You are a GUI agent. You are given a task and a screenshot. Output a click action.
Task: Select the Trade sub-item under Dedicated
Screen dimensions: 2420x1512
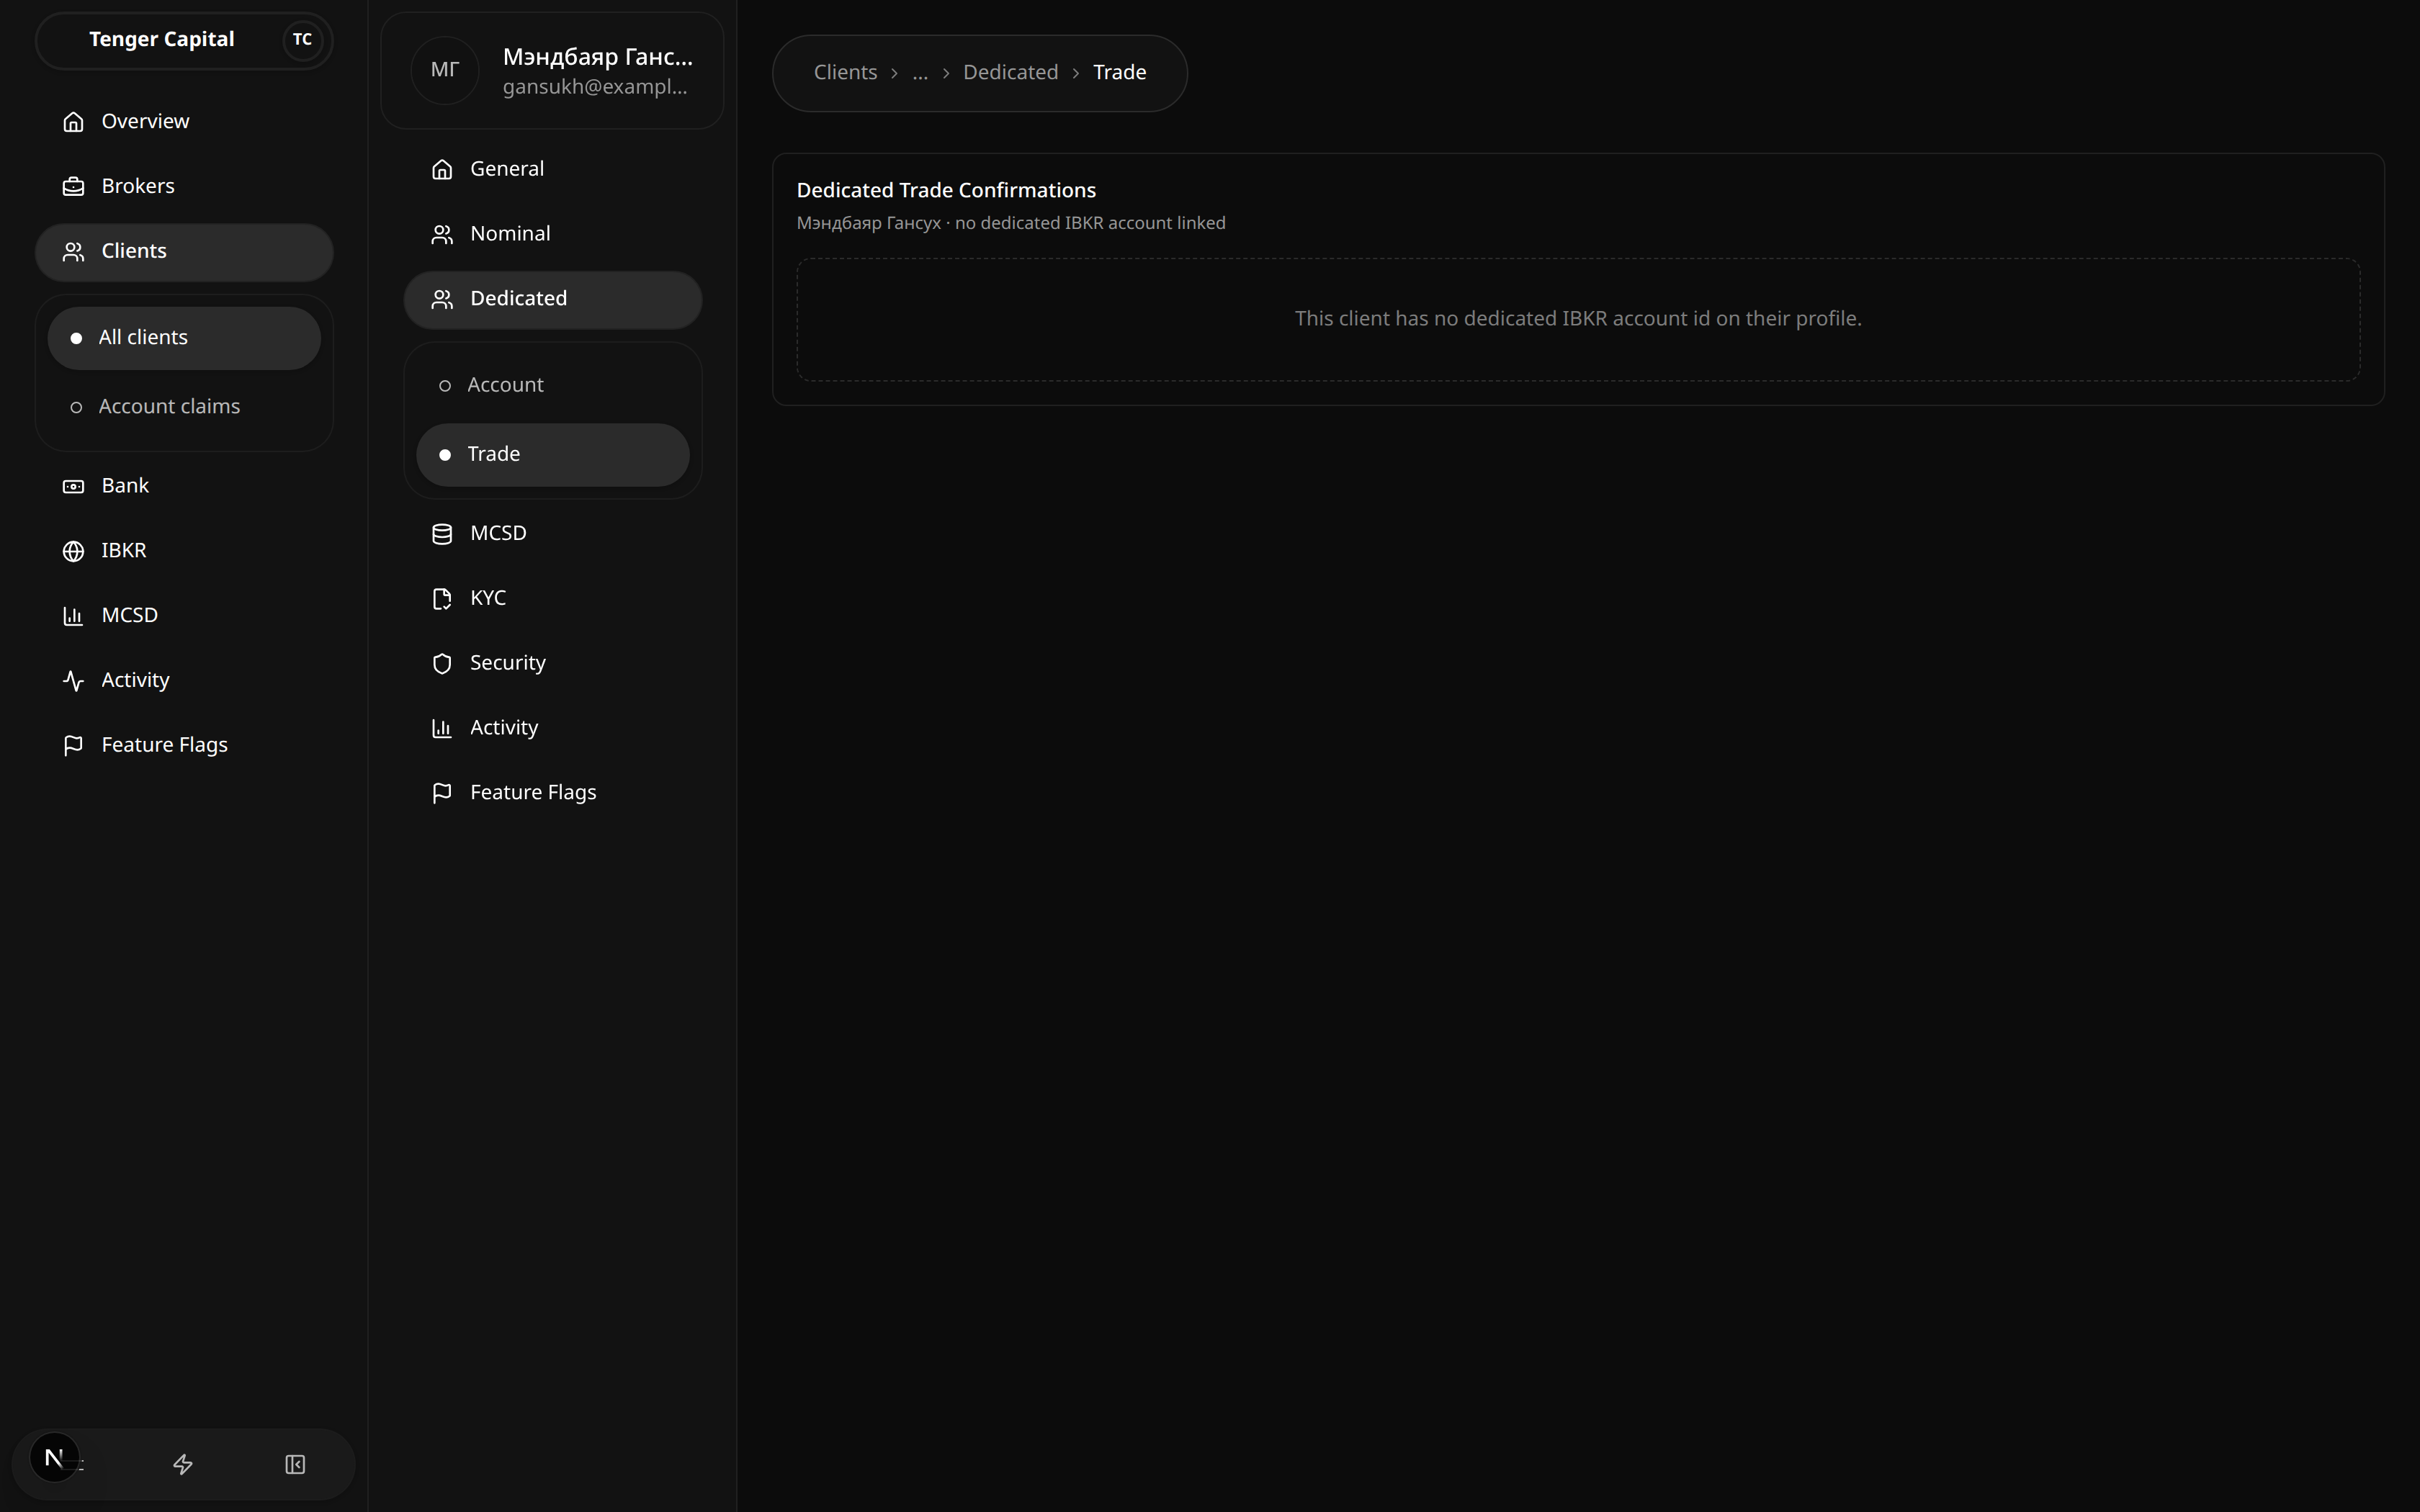point(553,455)
